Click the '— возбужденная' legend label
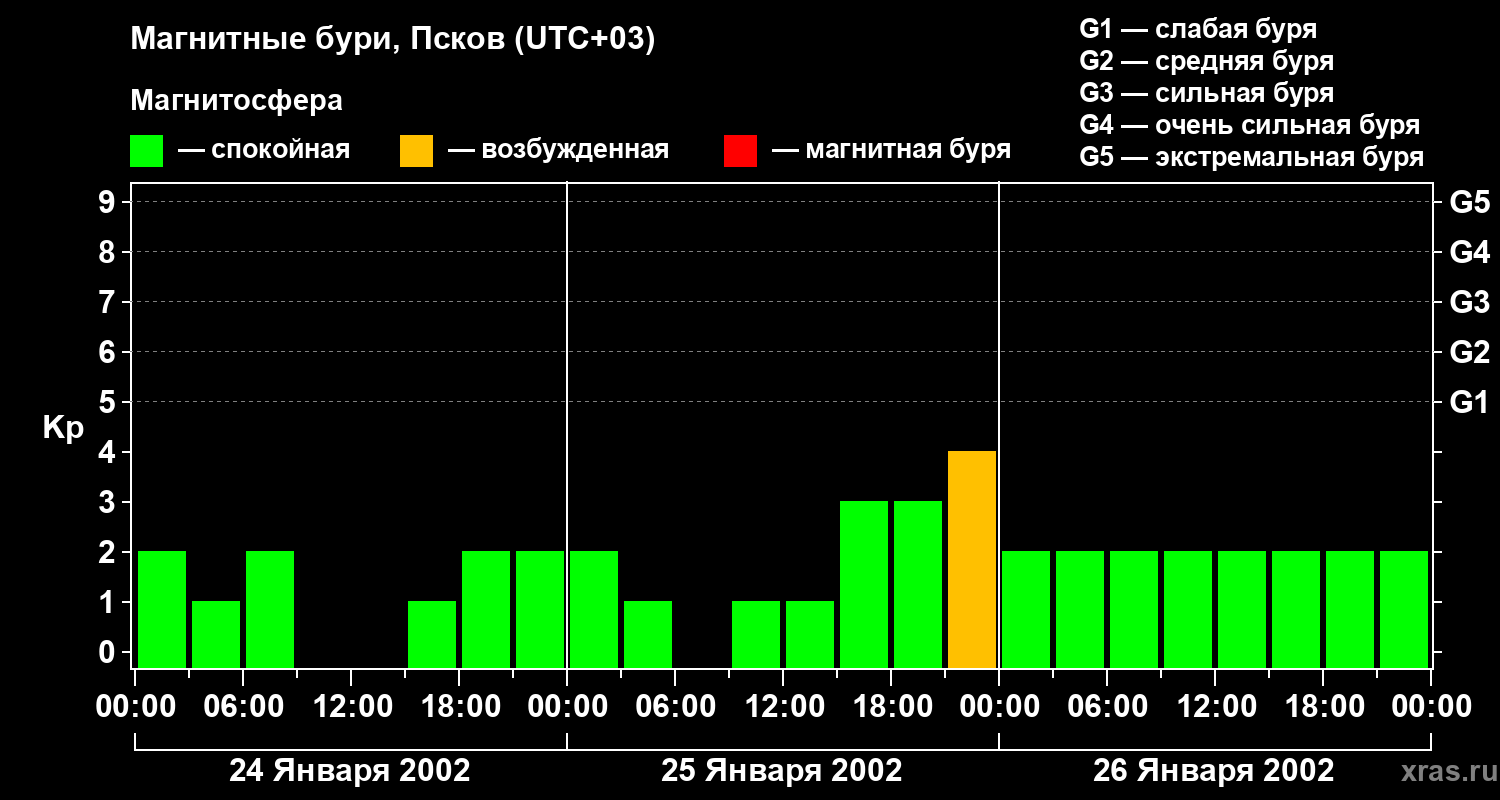The image size is (1500, 800). click(558, 150)
